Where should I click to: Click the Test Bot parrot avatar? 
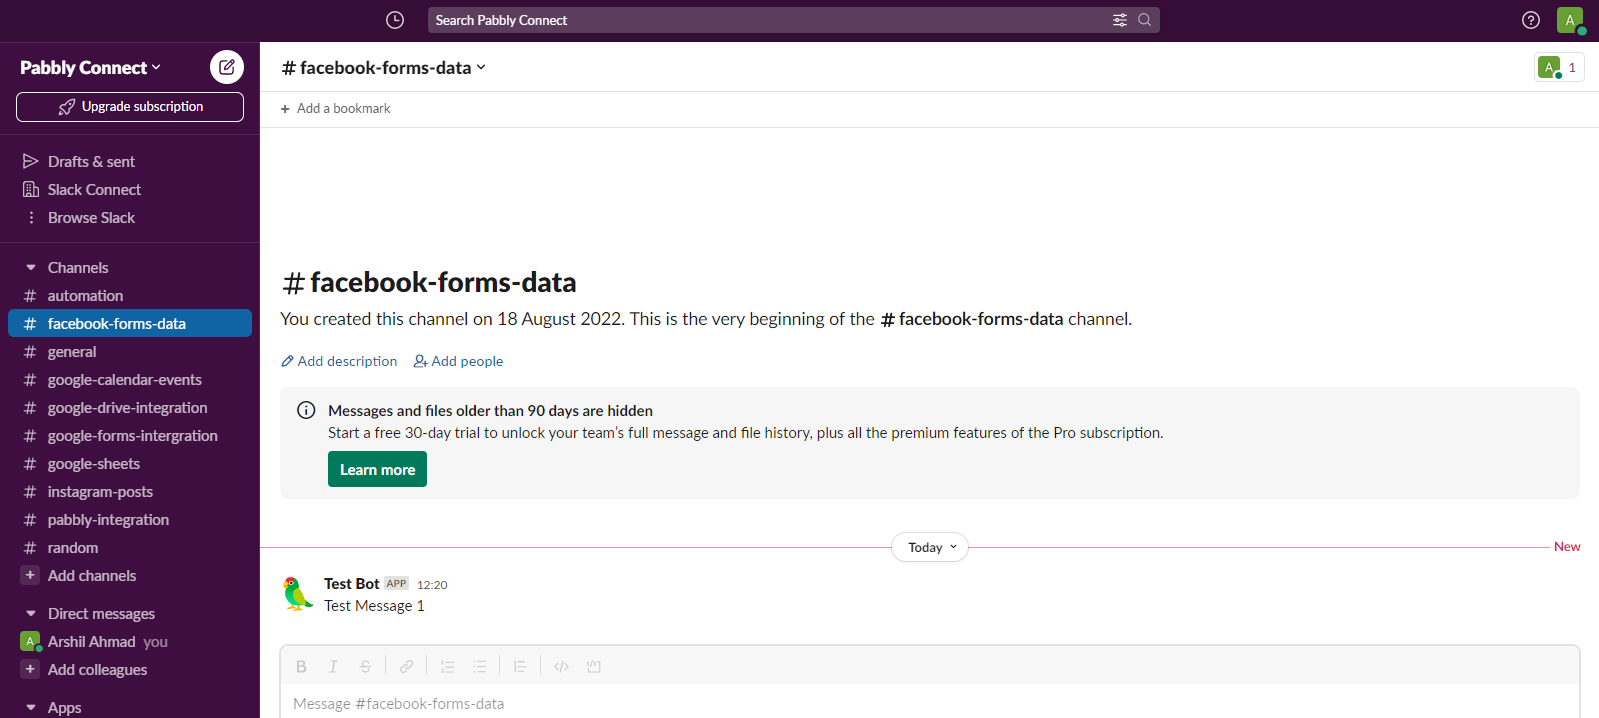[x=297, y=593]
